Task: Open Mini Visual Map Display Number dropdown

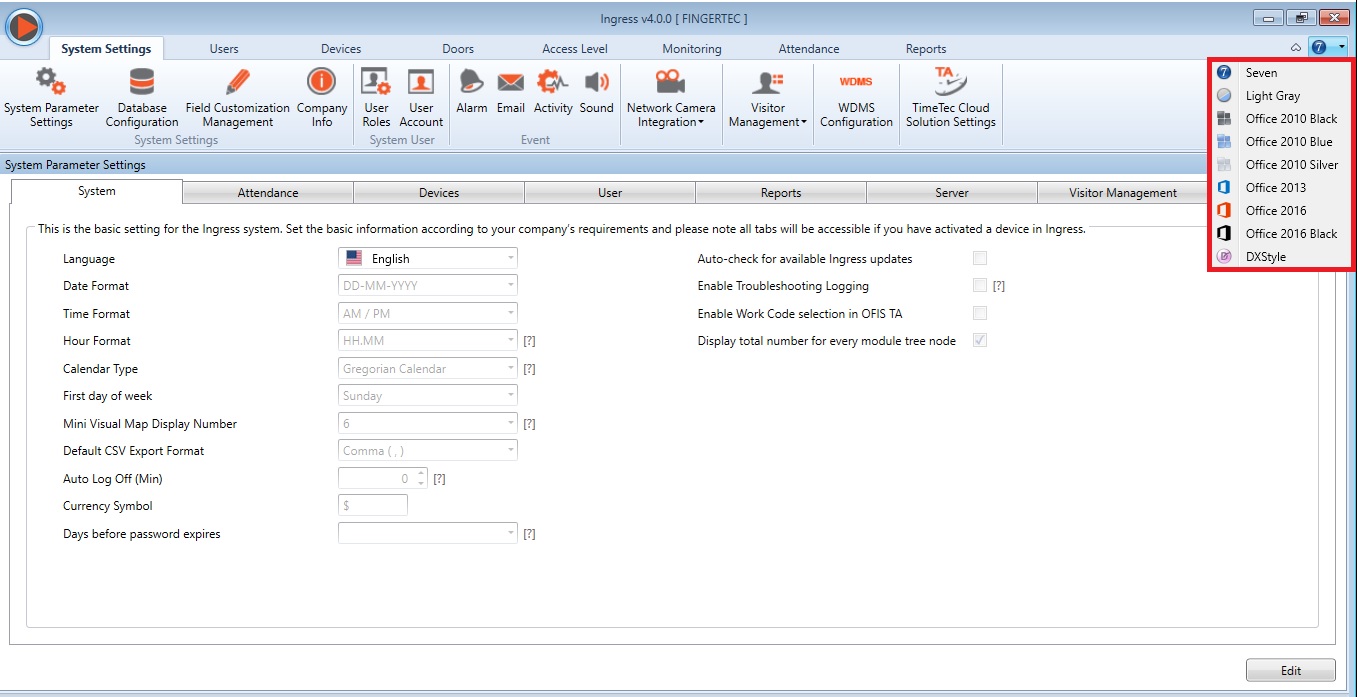Action: (428, 423)
